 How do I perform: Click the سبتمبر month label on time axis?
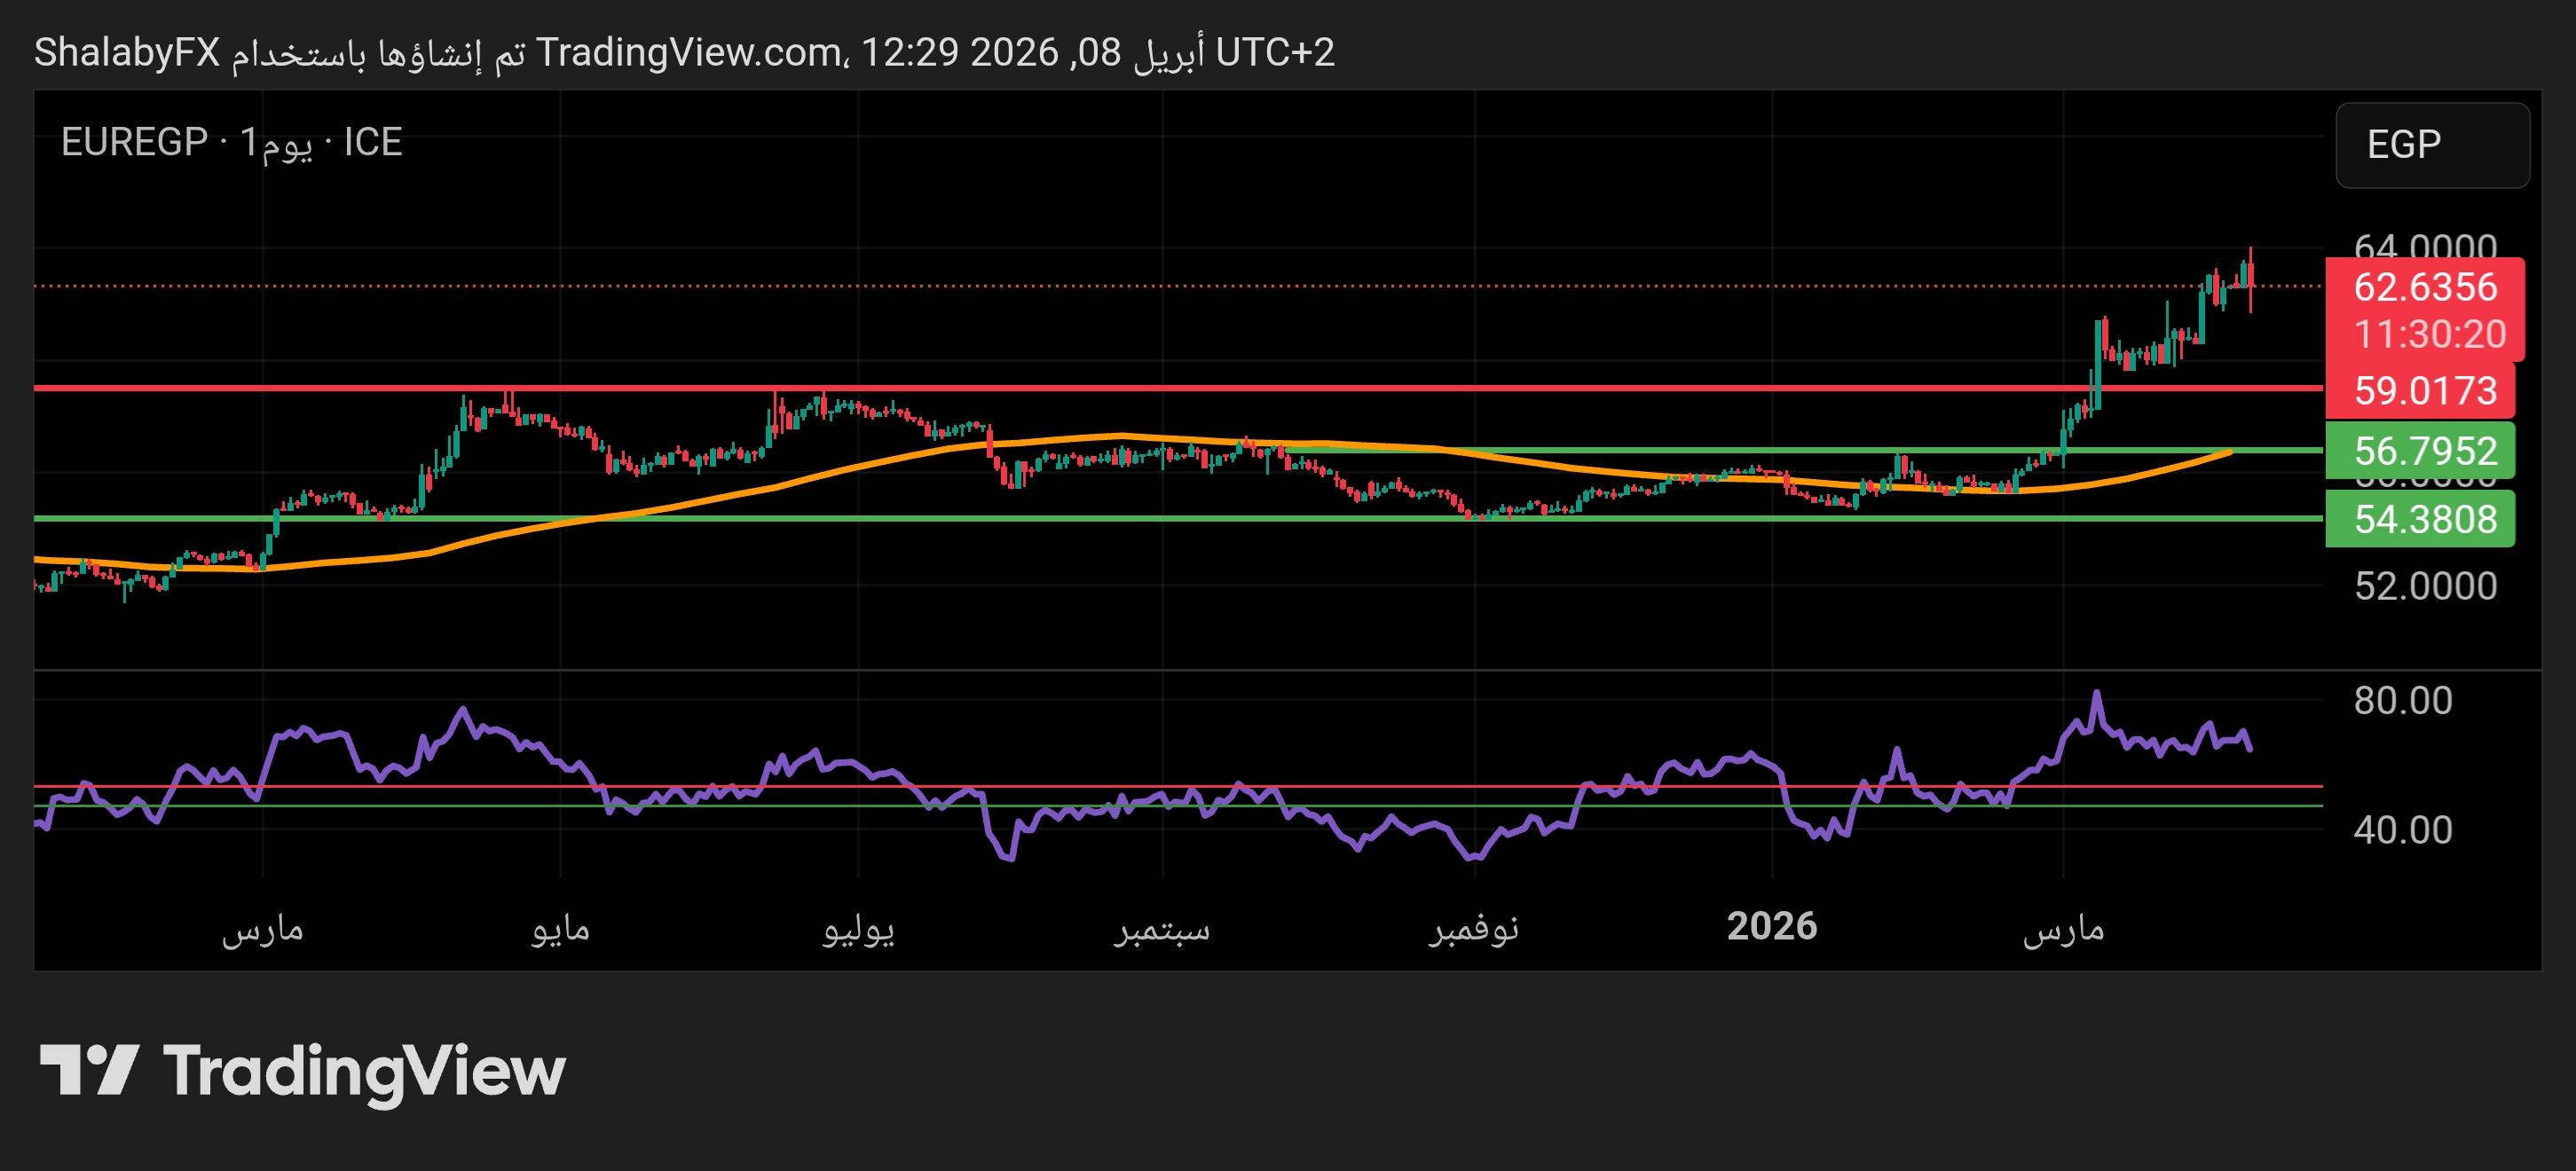(x=1162, y=929)
